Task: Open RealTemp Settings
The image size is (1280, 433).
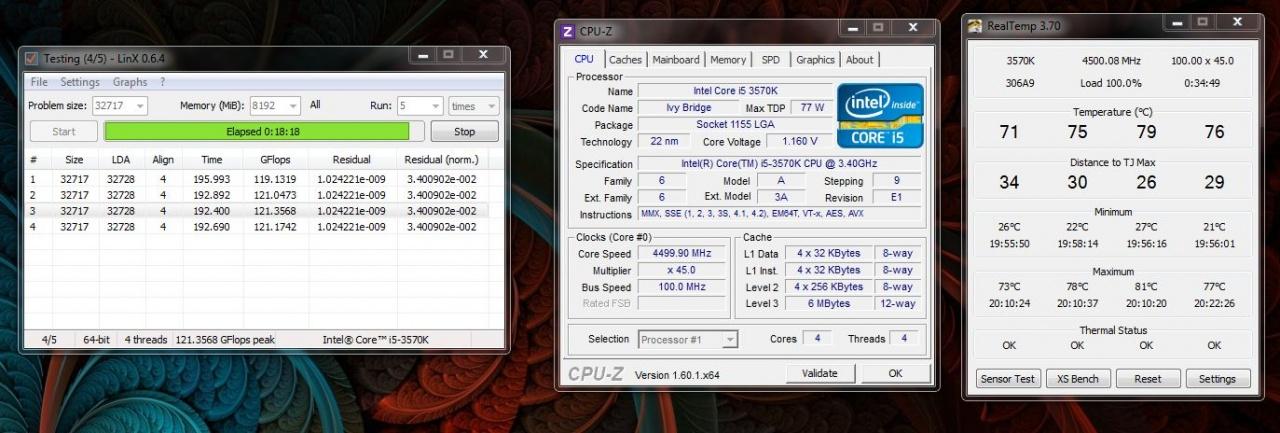Action: (x=1217, y=379)
